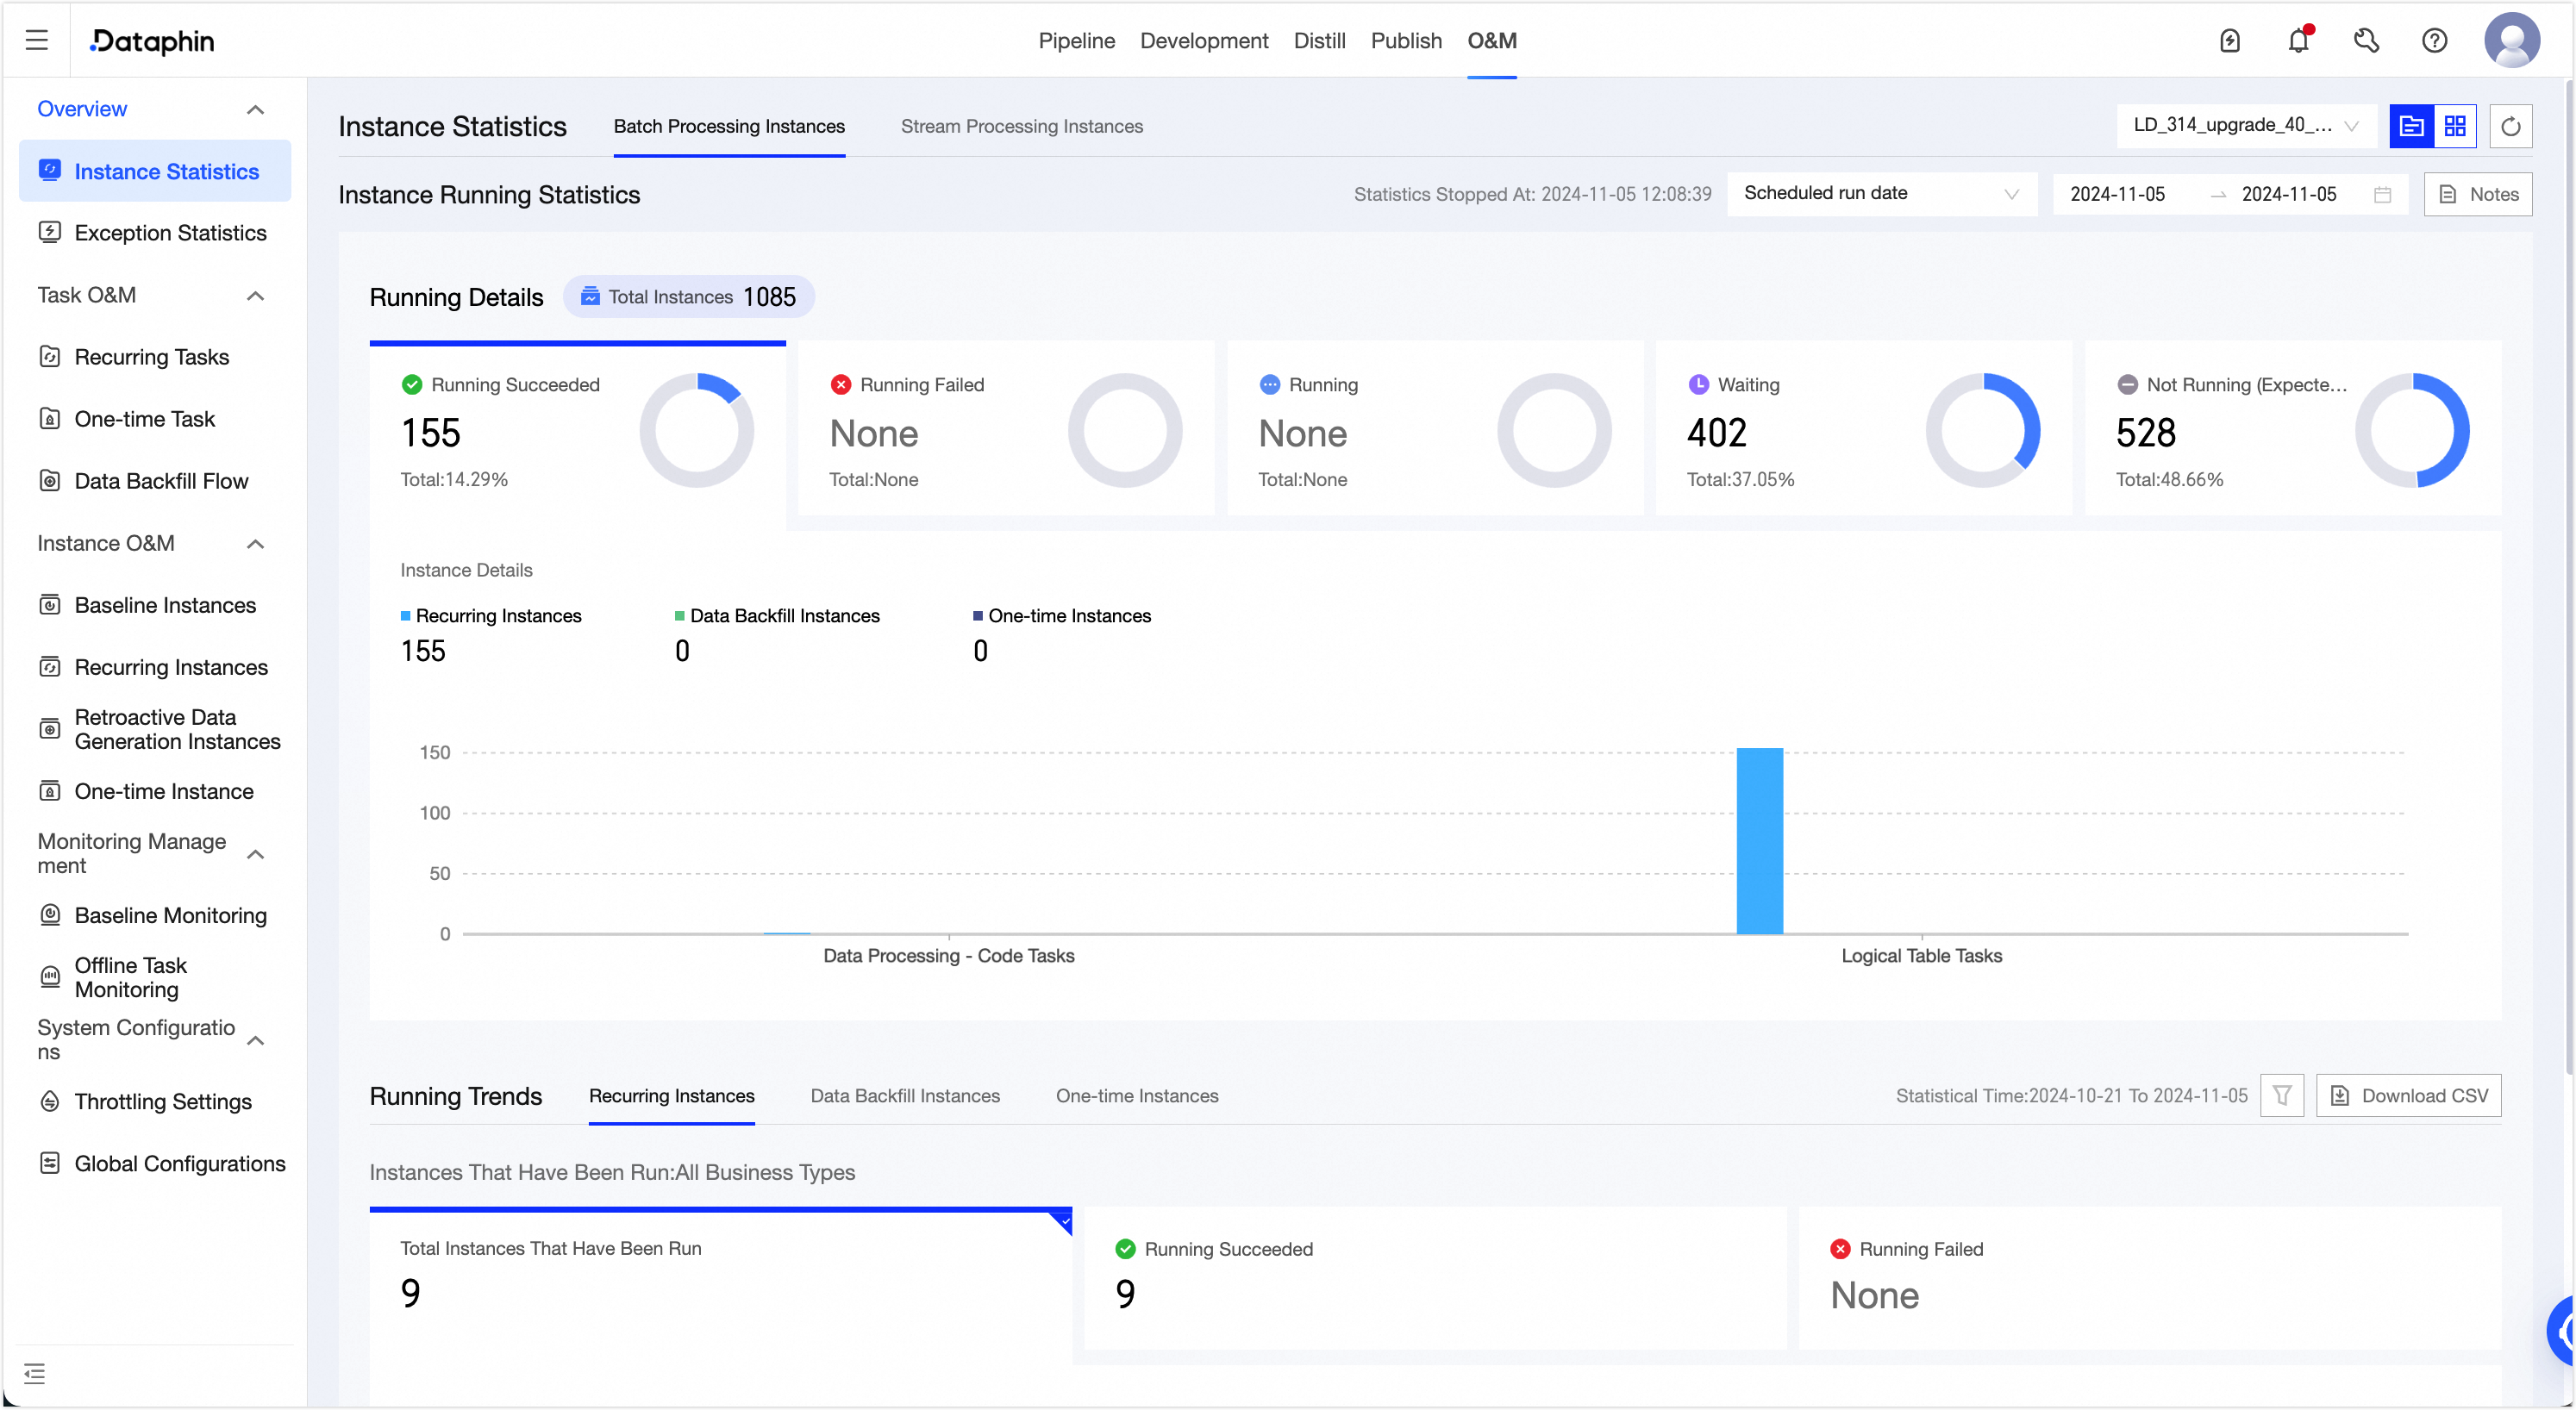Click the user avatar icon
The height and width of the screenshot is (1410, 2576).
2511,41
